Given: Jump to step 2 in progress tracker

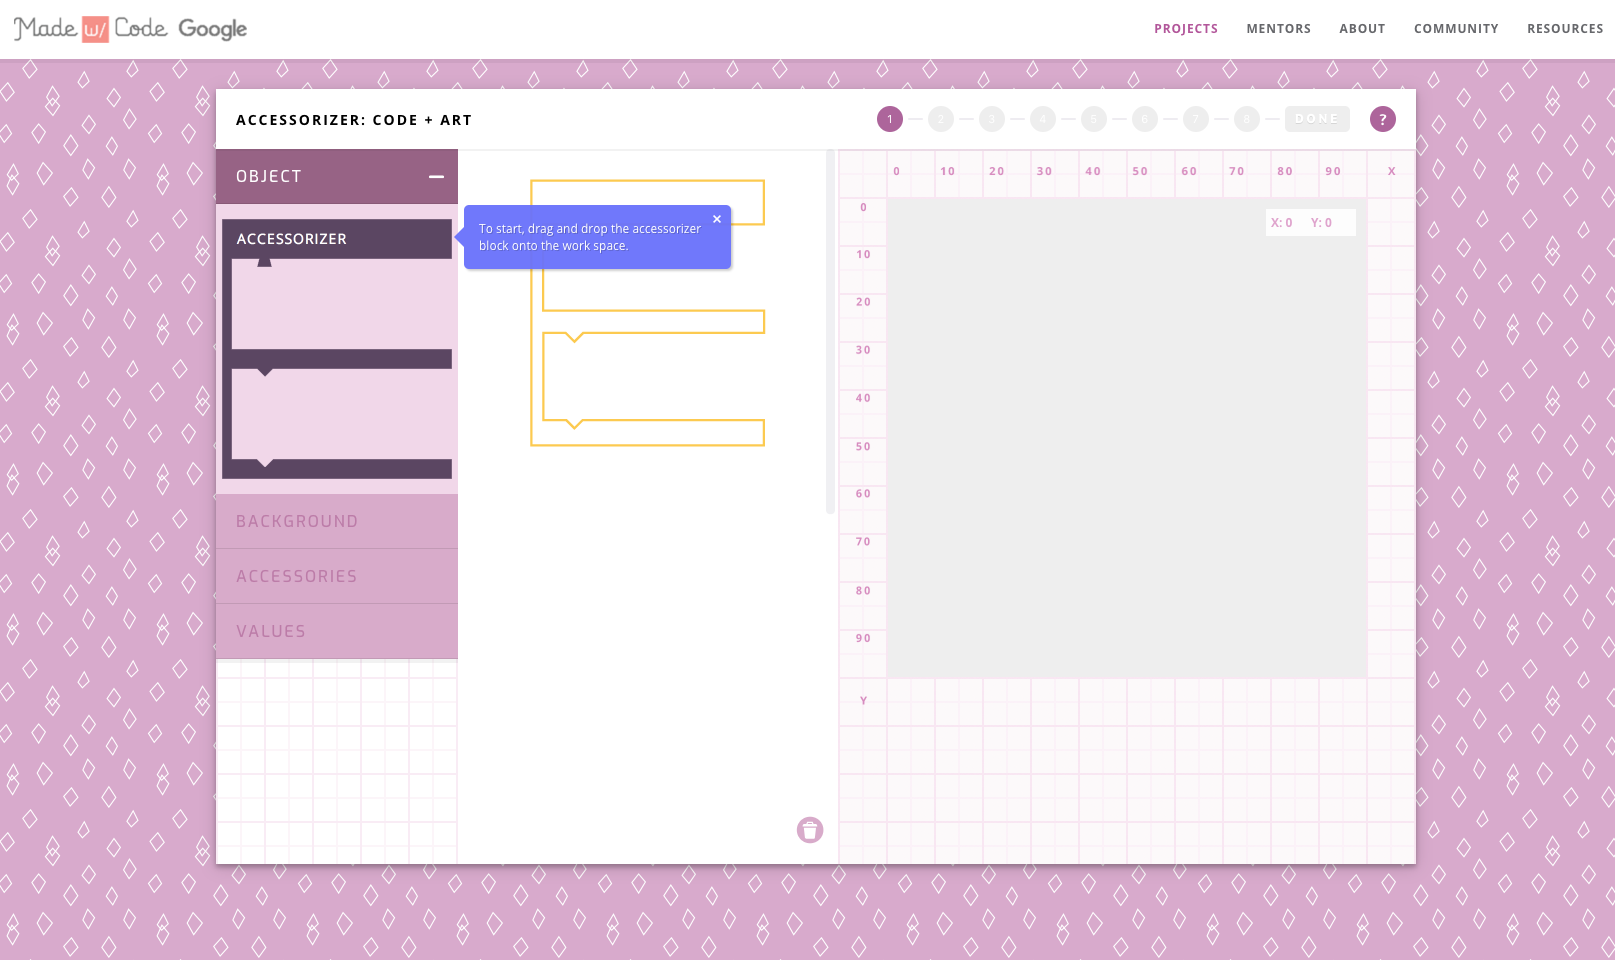Looking at the screenshot, I should [x=940, y=119].
